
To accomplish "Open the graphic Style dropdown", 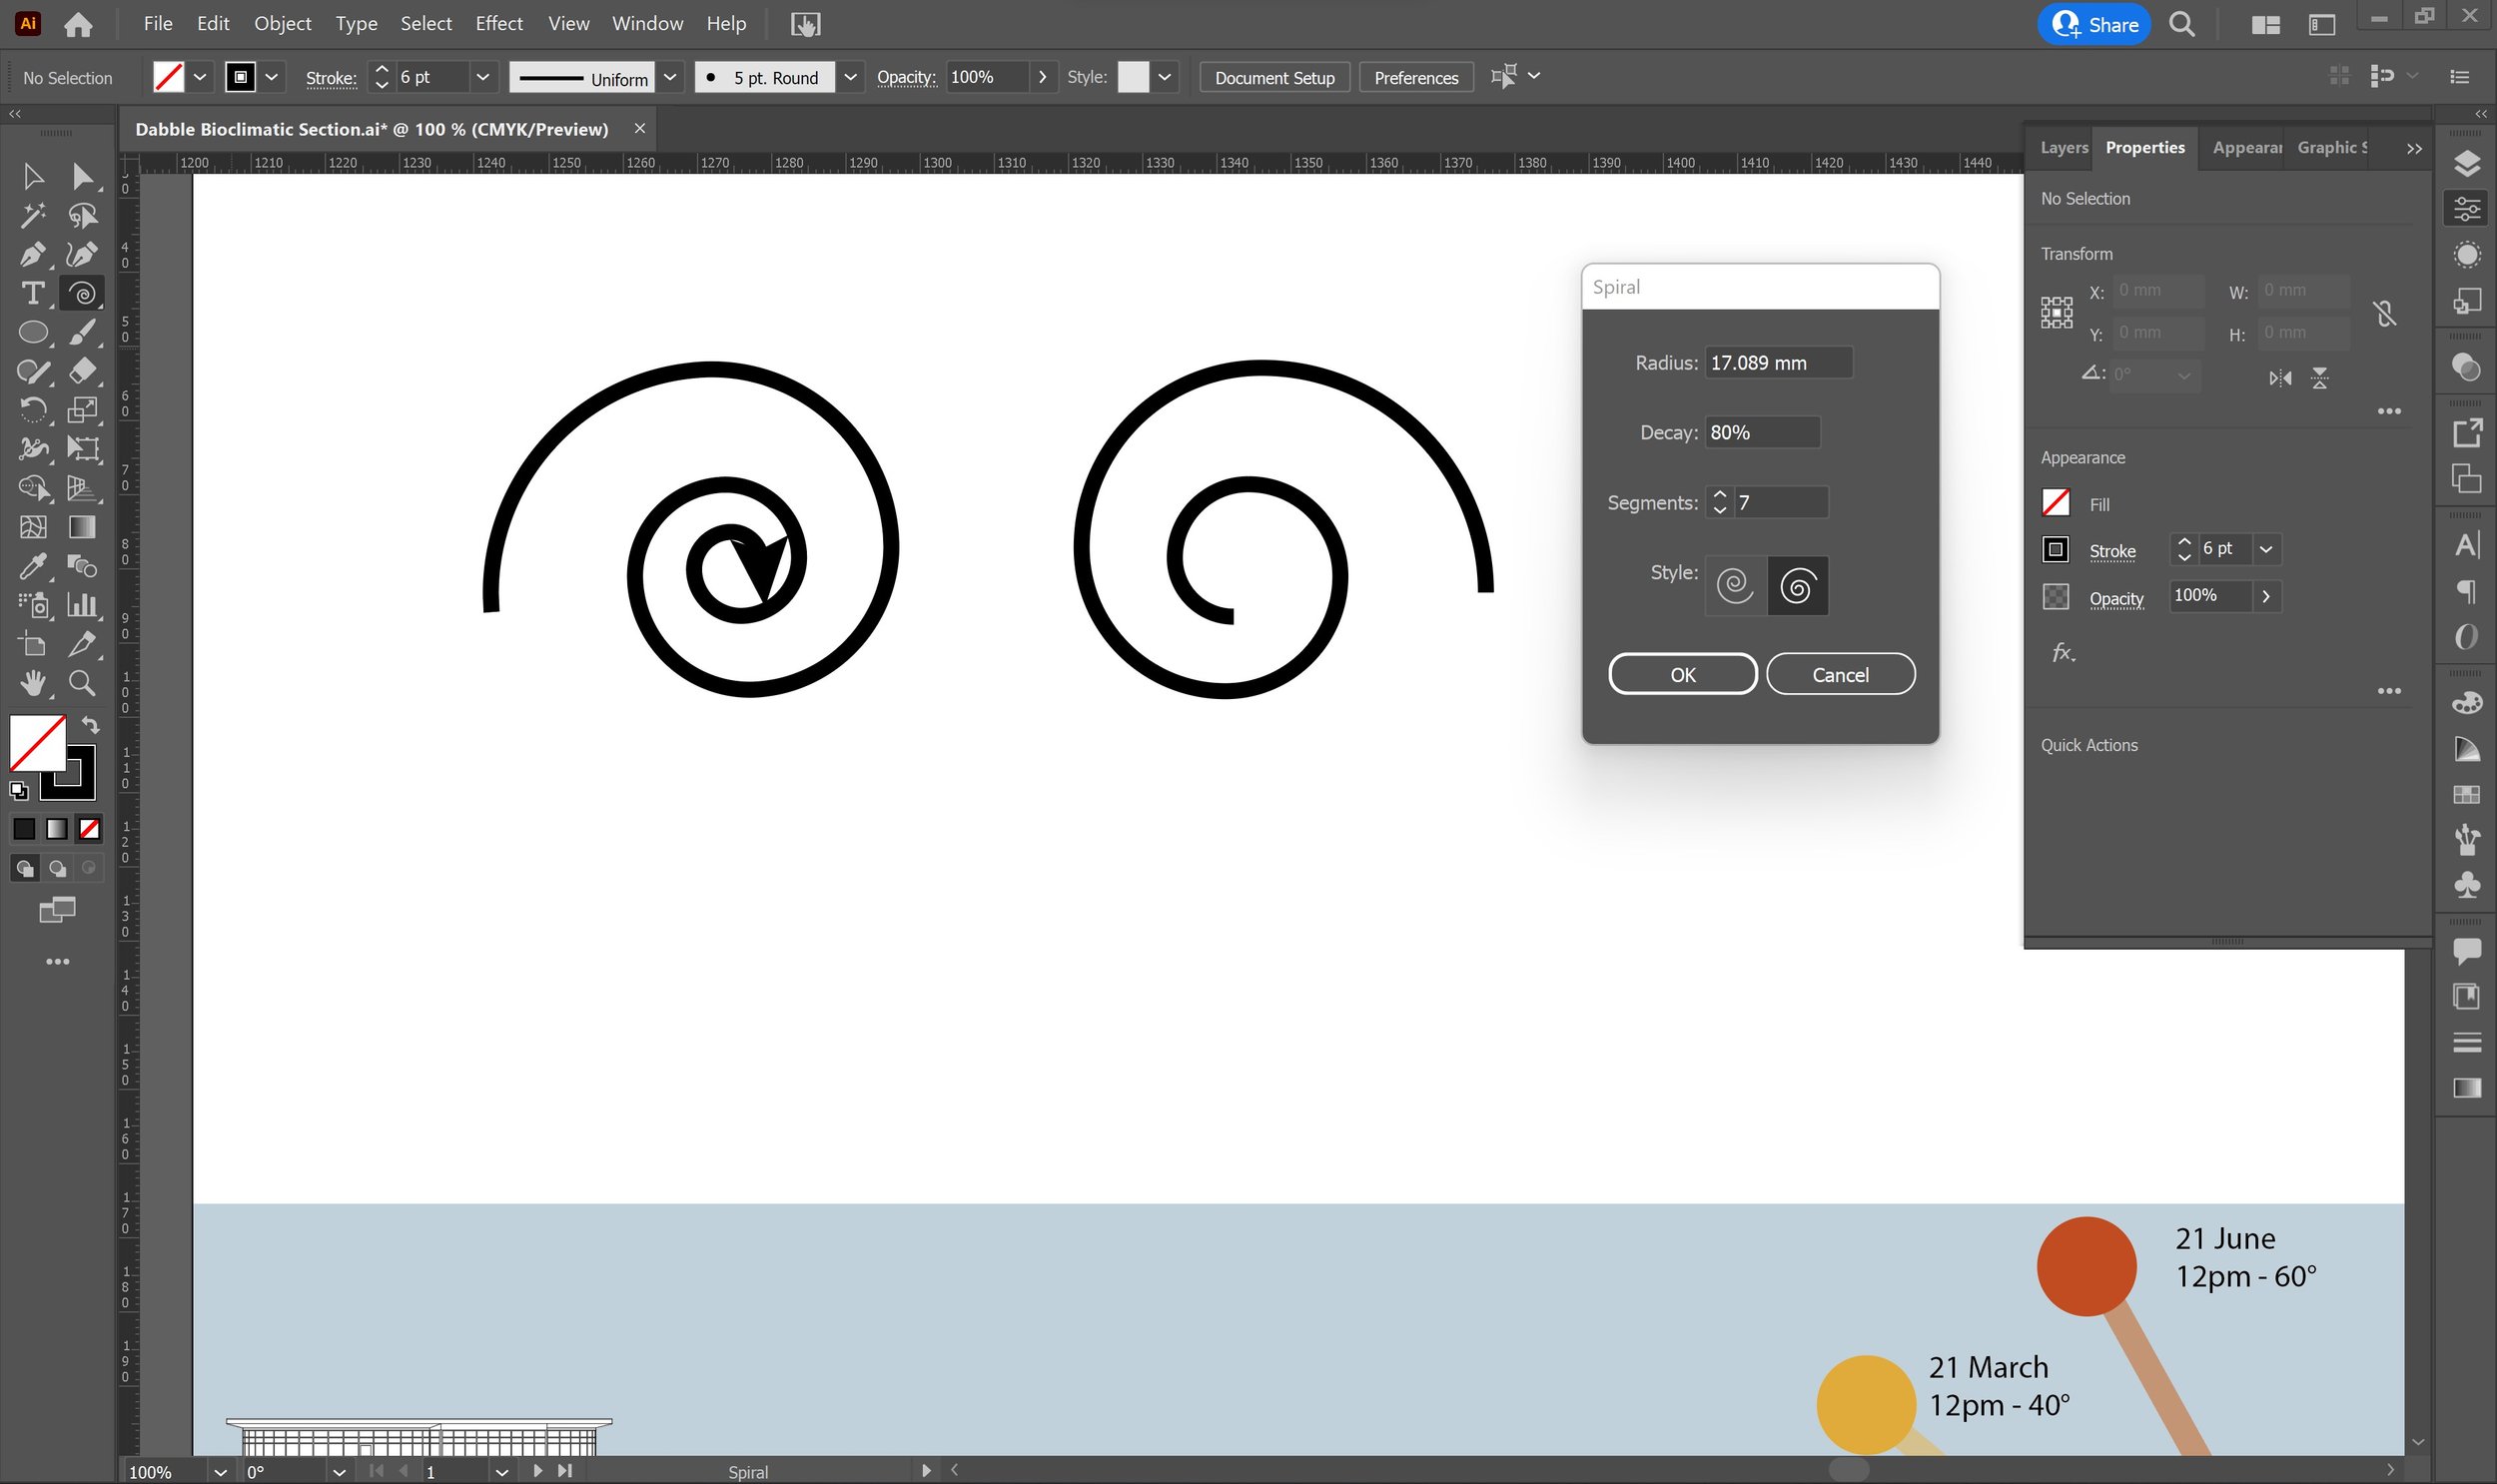I will [1164, 77].
